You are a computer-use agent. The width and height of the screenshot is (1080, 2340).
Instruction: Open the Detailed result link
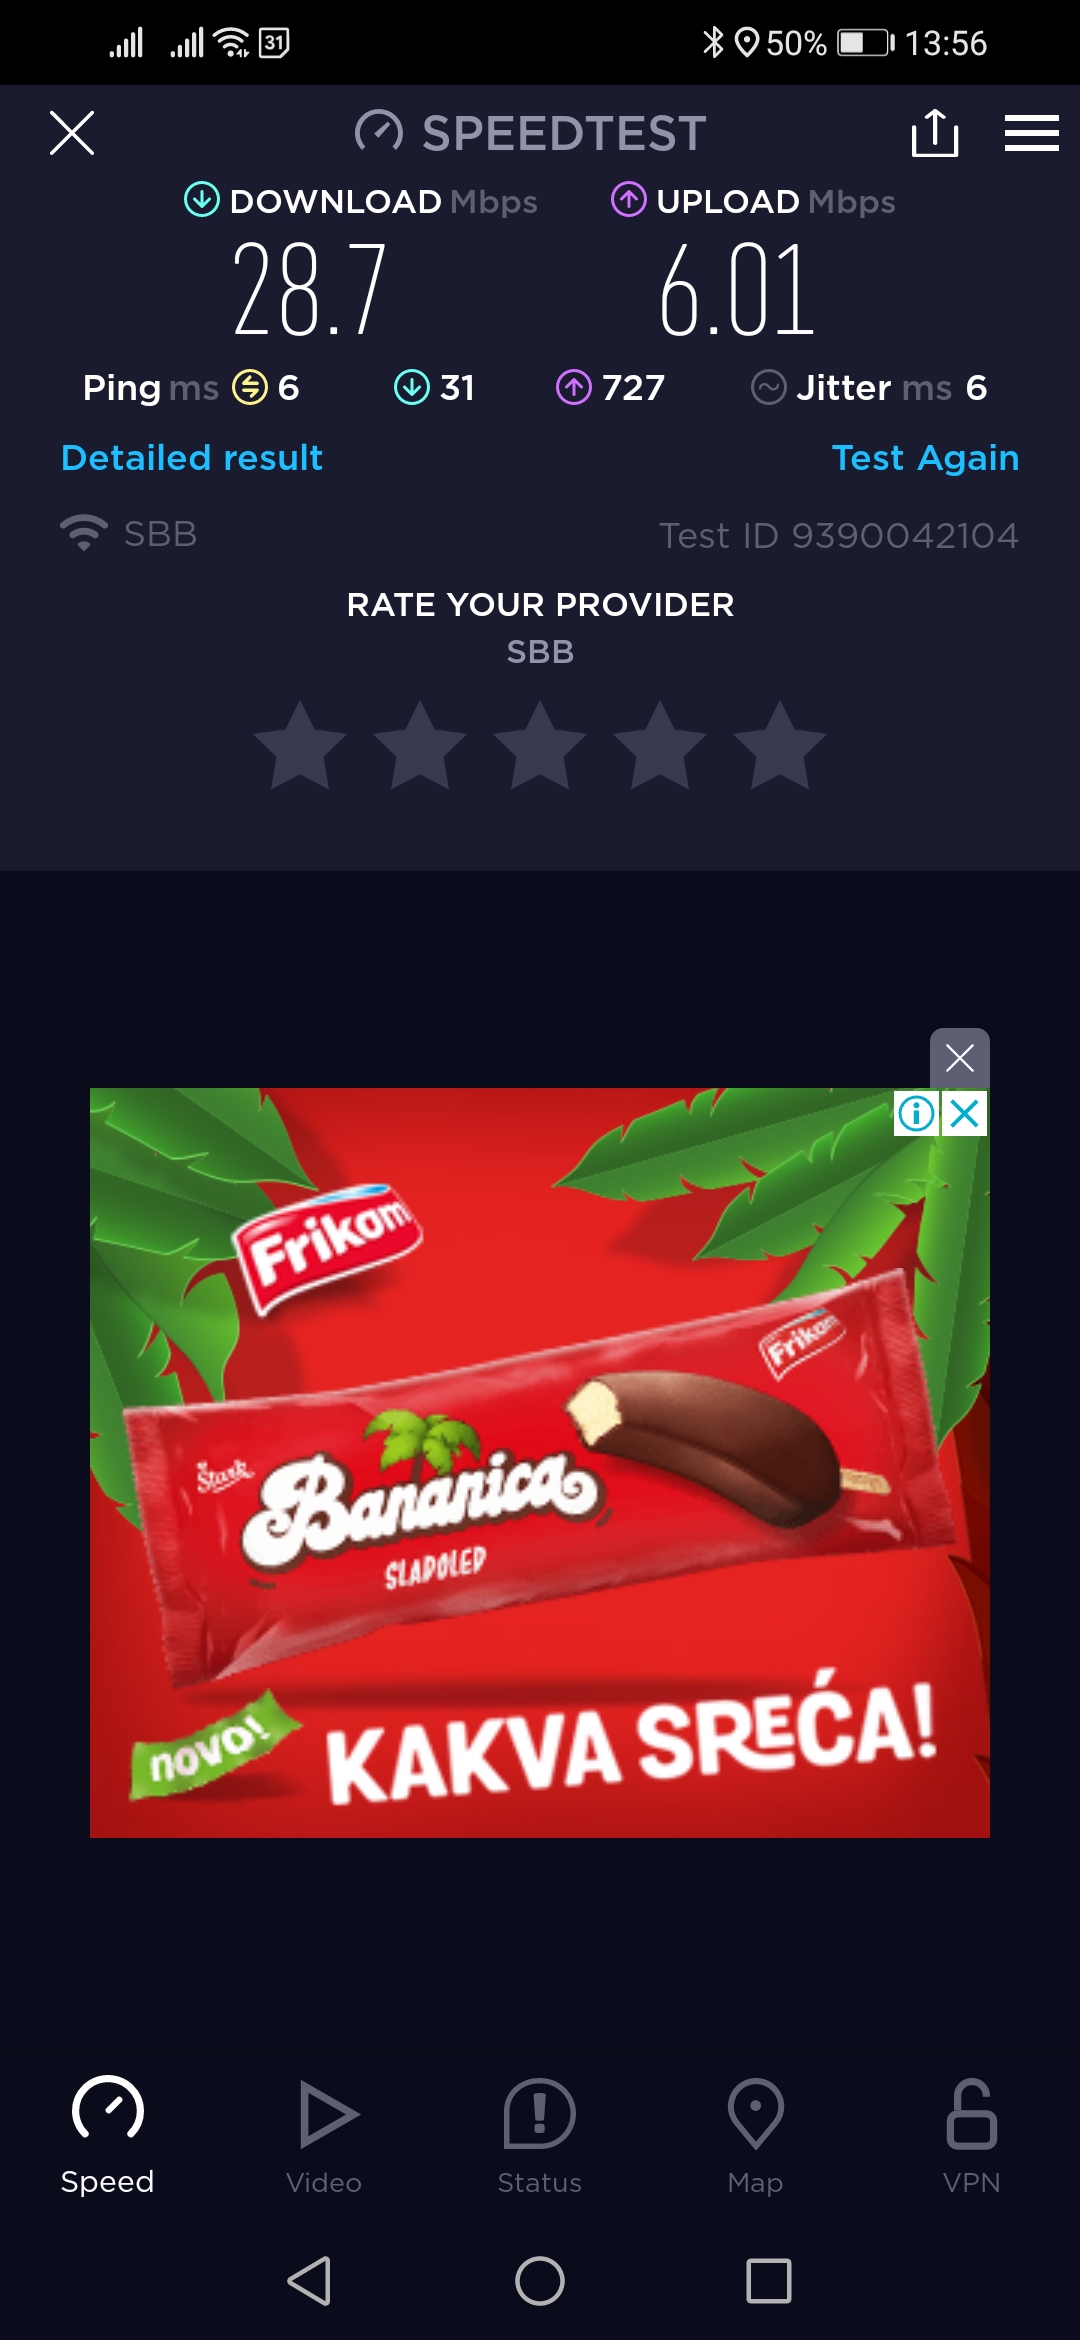coord(192,458)
